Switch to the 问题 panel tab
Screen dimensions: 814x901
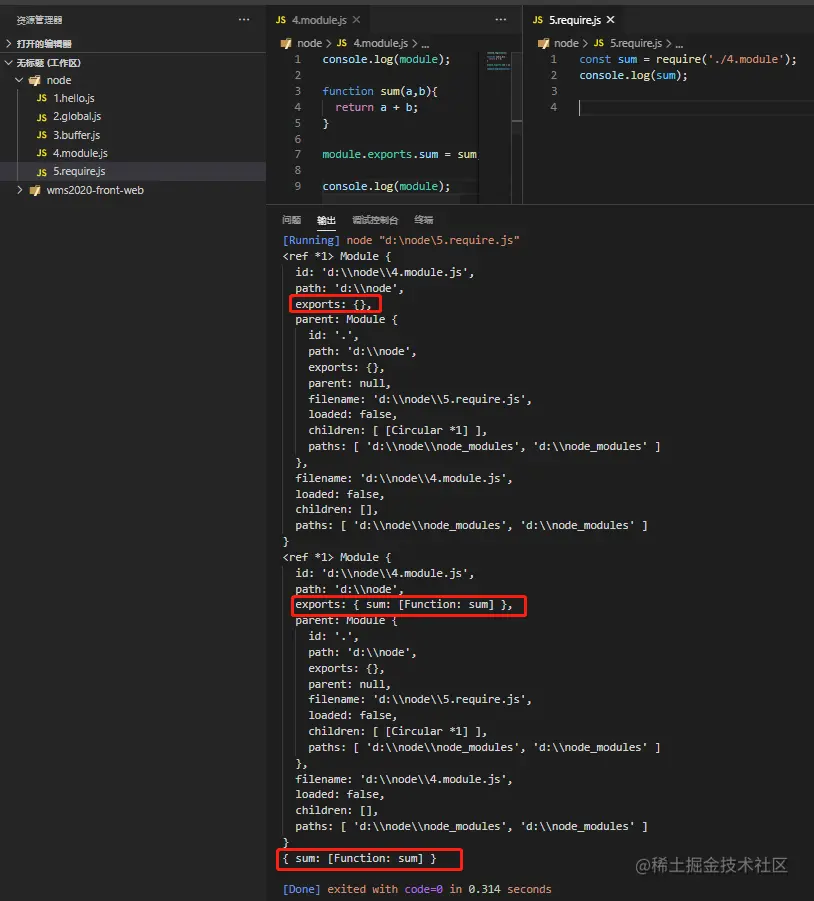click(291, 220)
